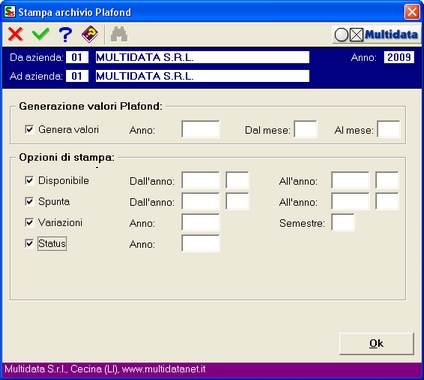Click the Ad azienda code field
424x380 pixels.
pos(77,76)
